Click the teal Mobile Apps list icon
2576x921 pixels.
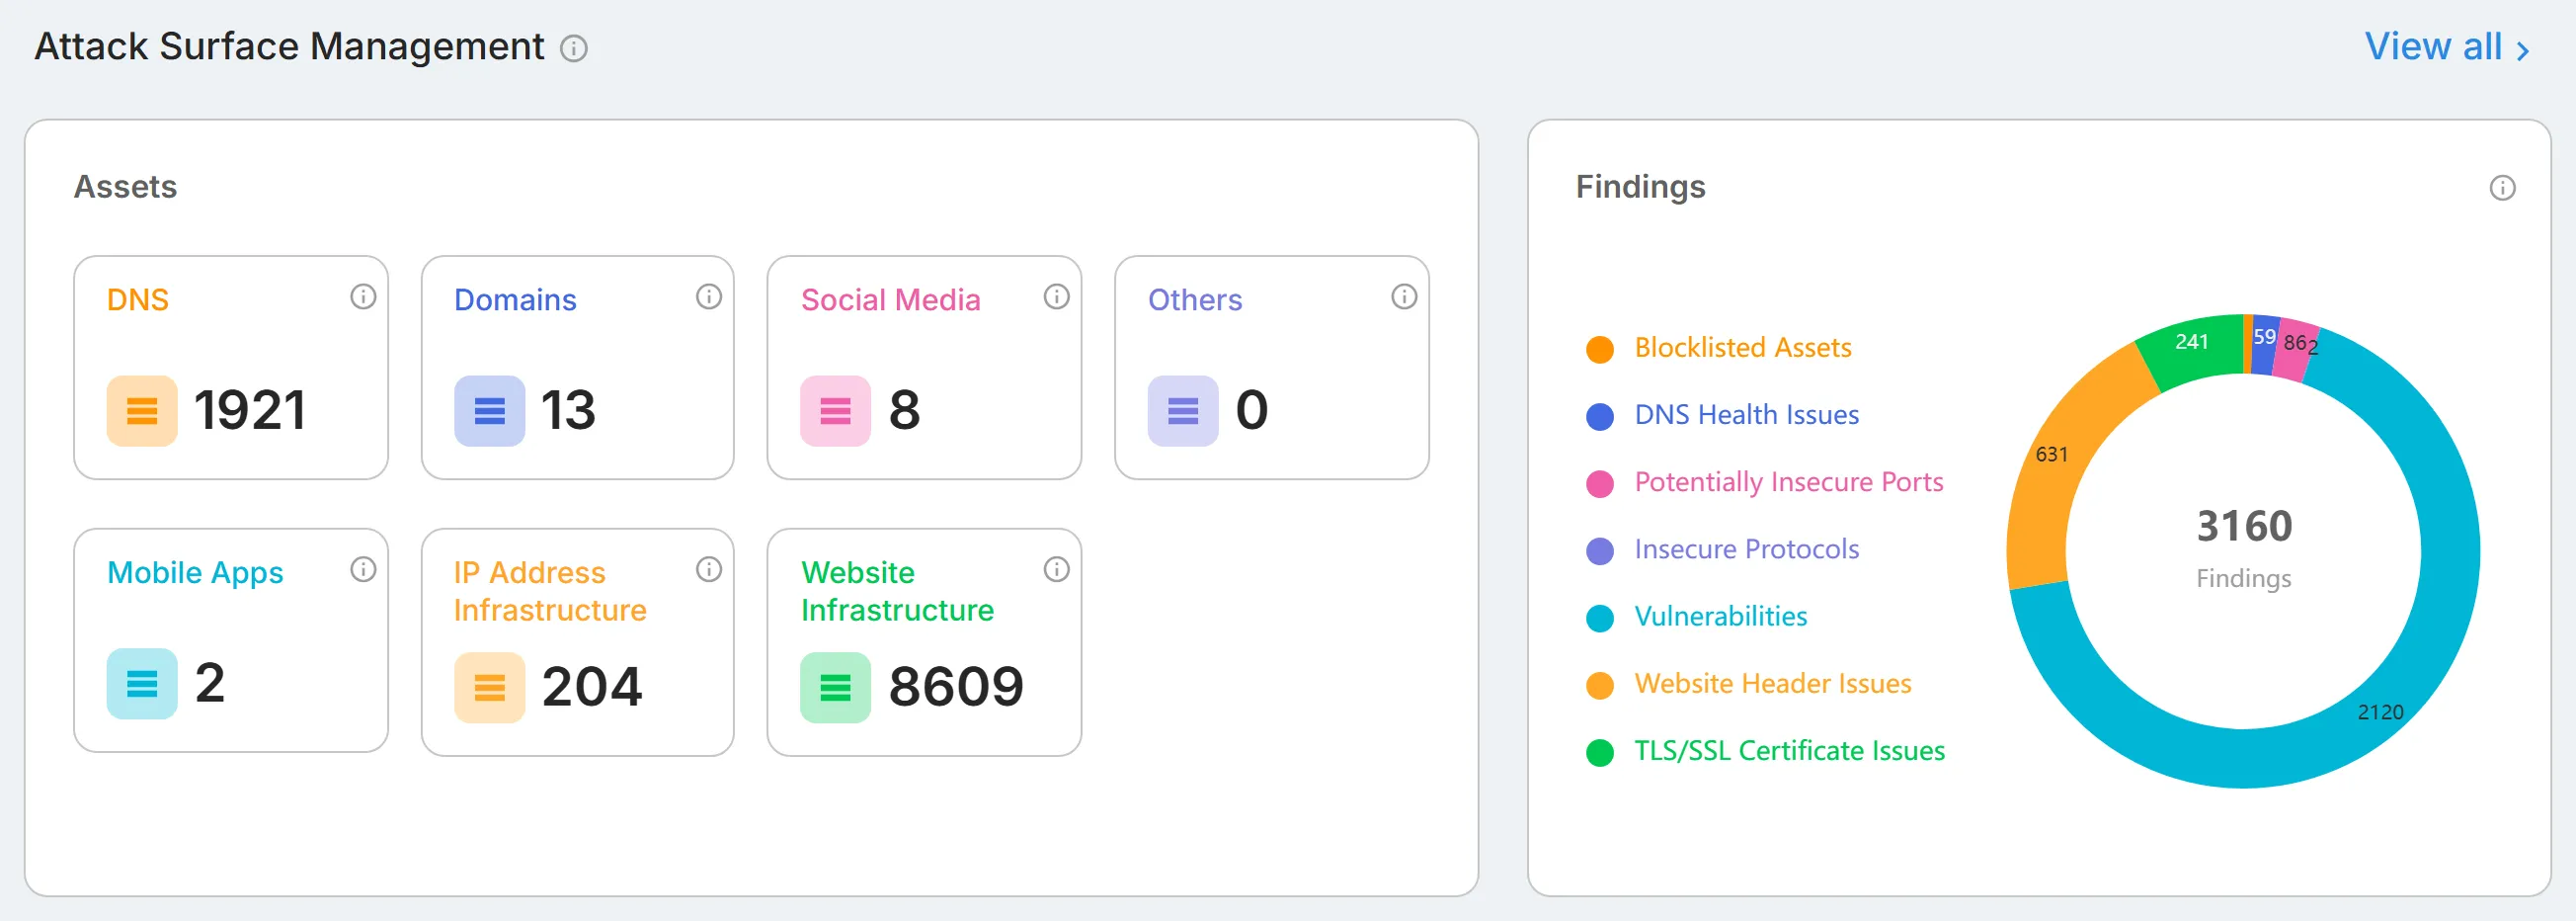[x=142, y=684]
